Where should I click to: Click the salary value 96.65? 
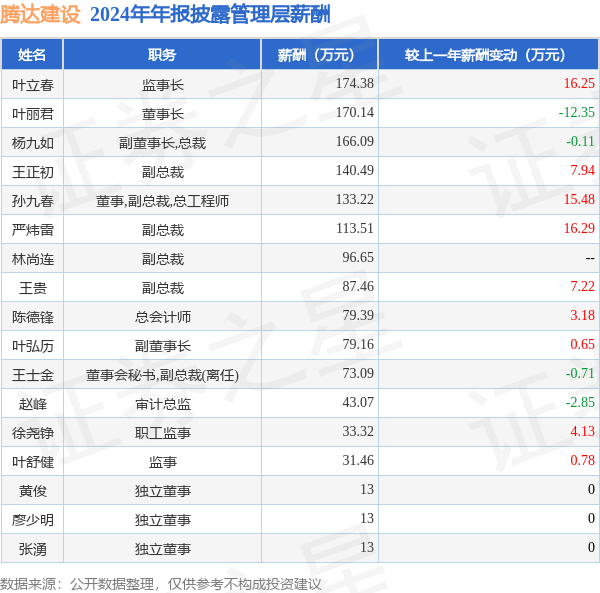coord(358,257)
